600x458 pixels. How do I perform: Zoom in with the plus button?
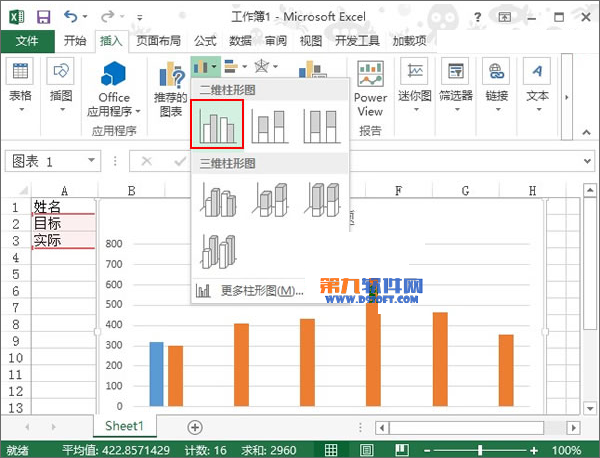(534, 450)
